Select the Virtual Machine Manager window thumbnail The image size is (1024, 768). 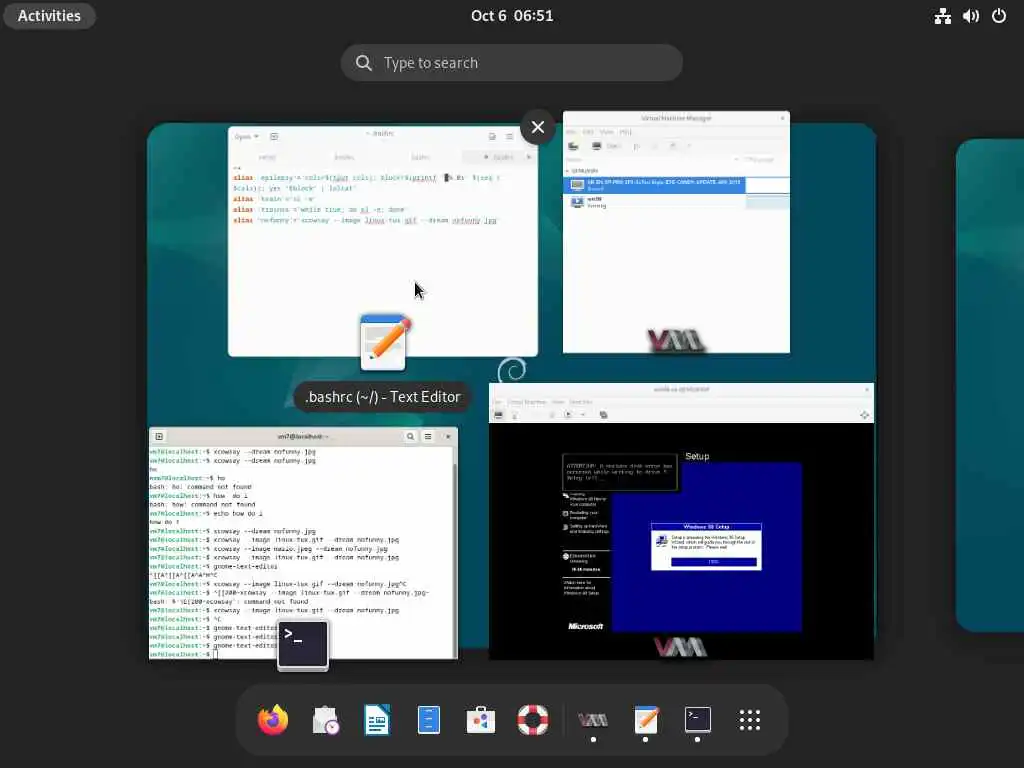point(677,232)
